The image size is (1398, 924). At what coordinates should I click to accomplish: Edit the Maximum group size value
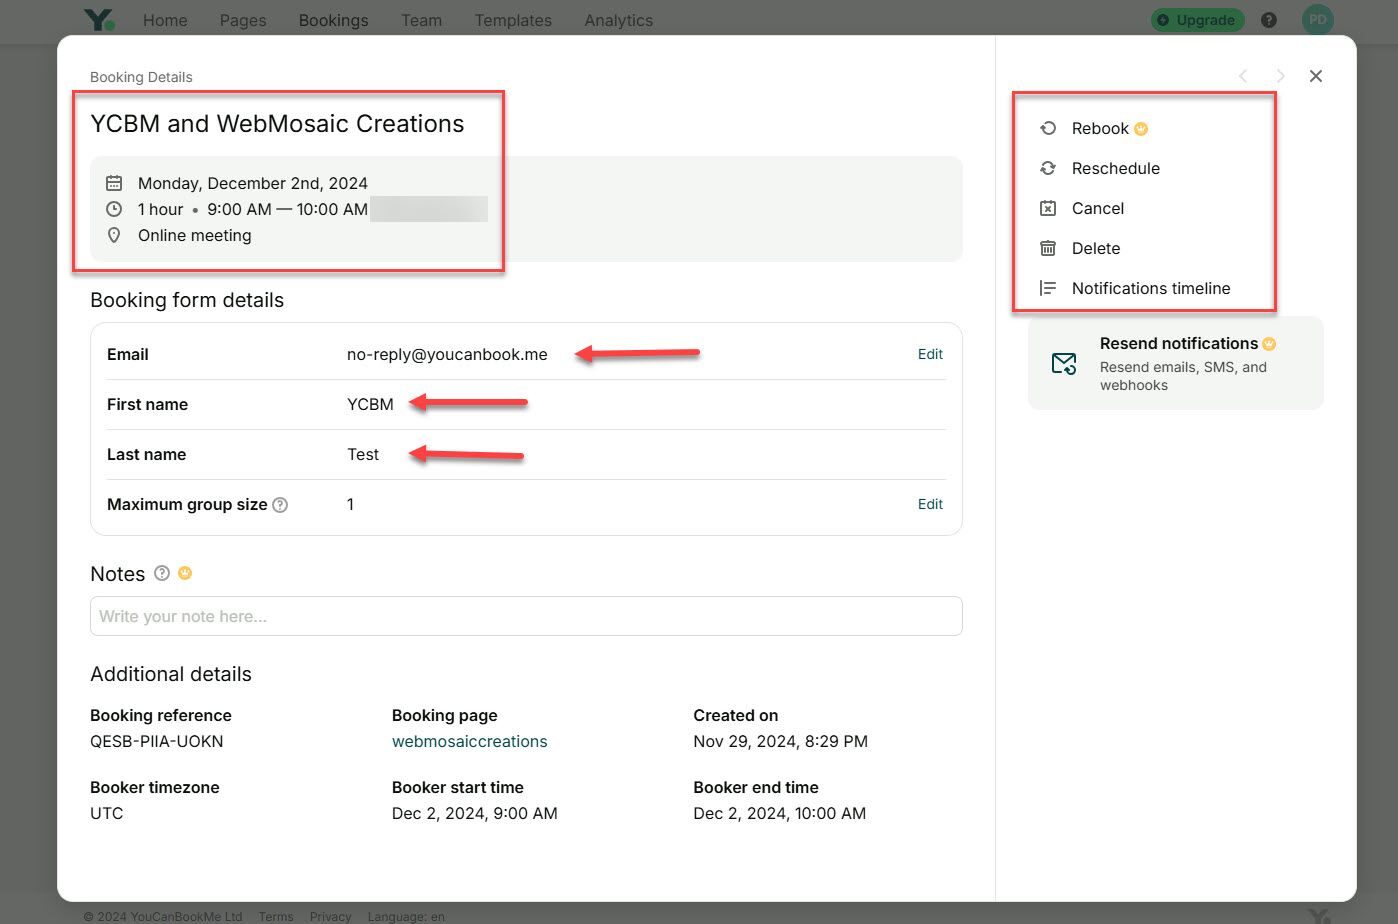(930, 504)
